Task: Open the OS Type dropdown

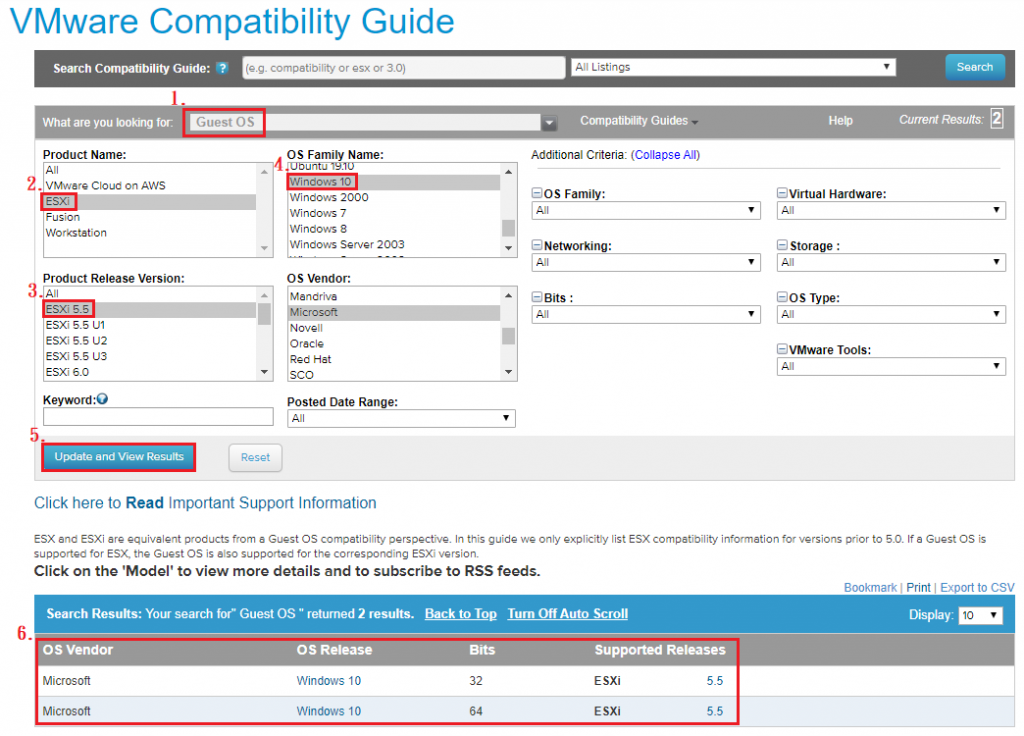Action: coord(891,314)
